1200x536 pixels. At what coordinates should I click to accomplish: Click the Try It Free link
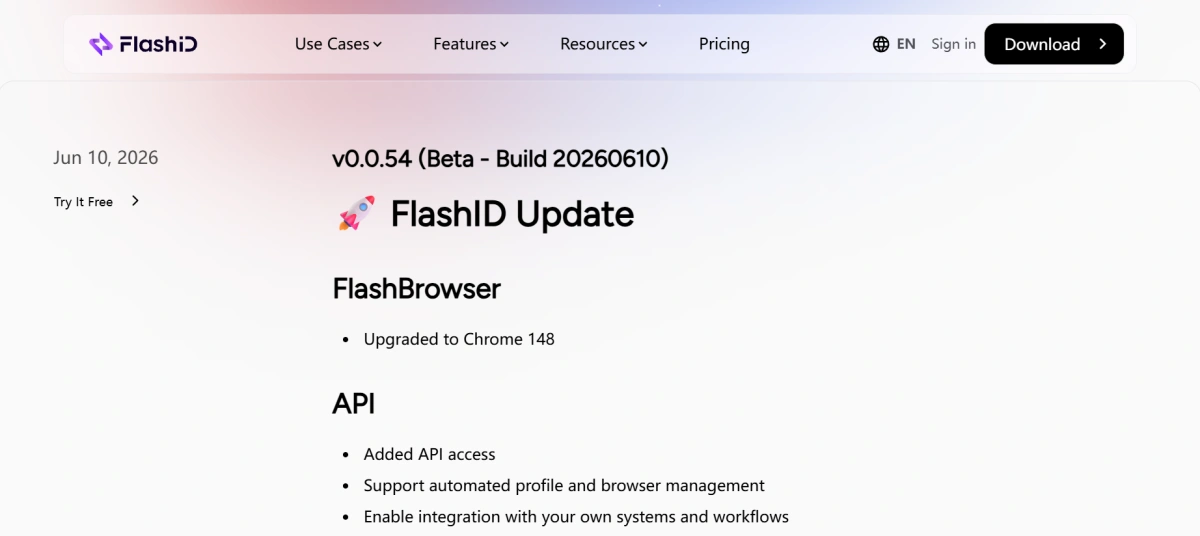pos(84,202)
